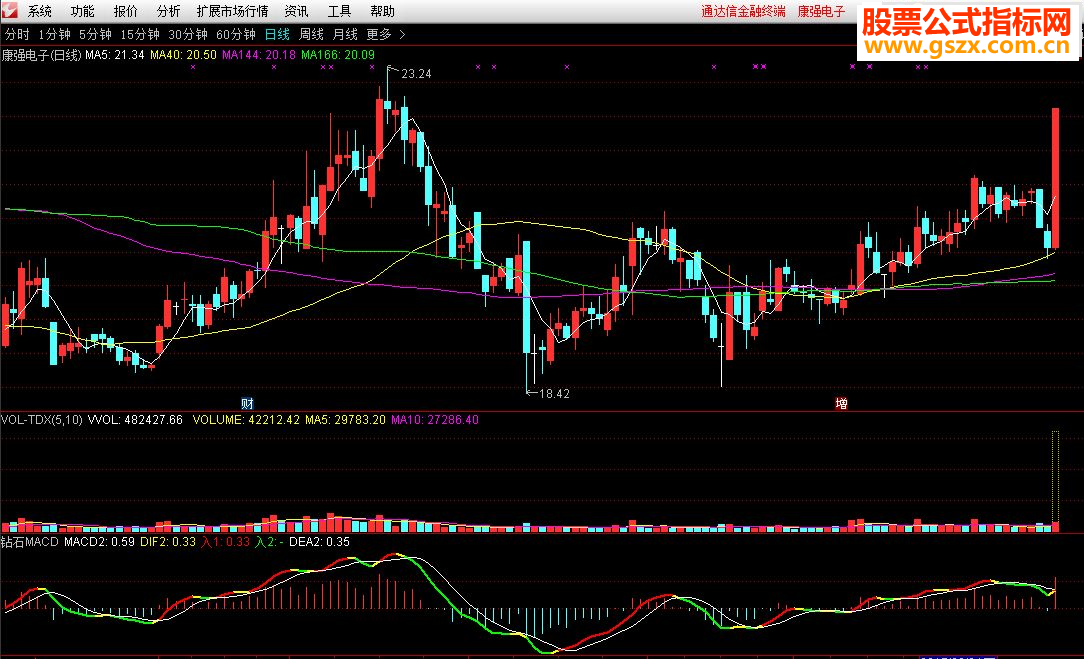Select the MA5: 21.34 indicator label
The image size is (1084, 659).
115,55
